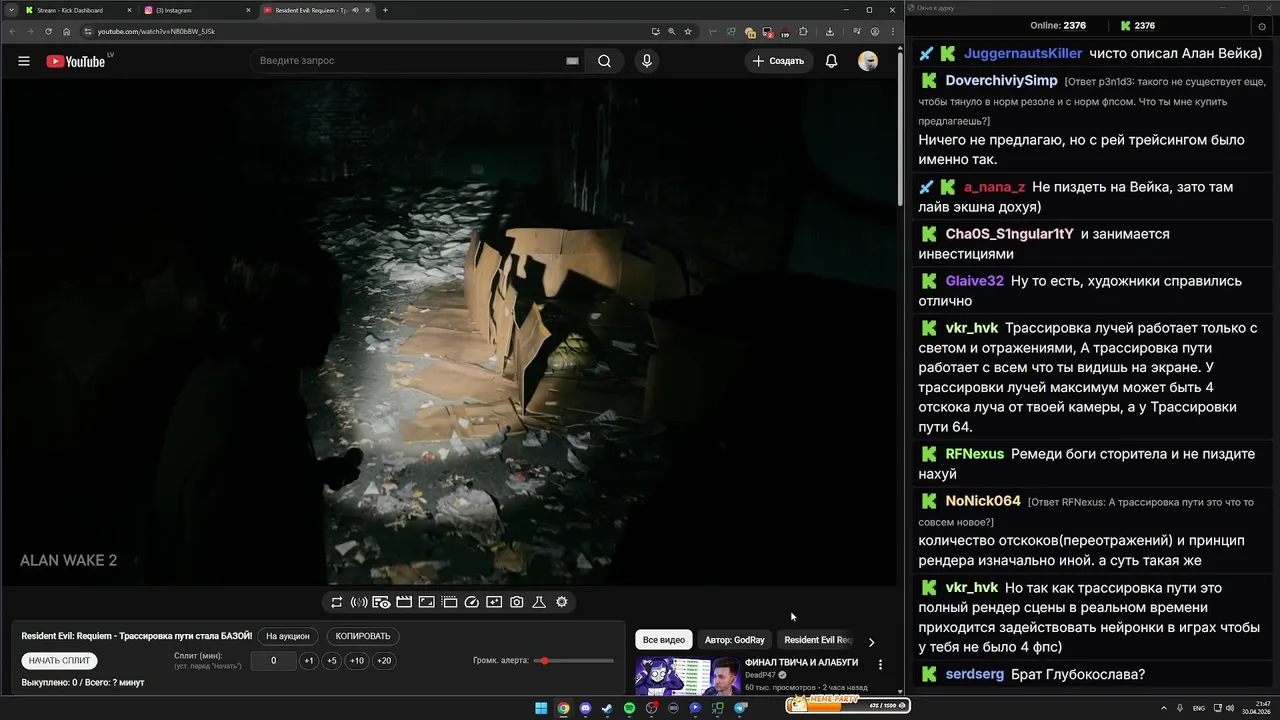Click username a_nana_z in chat
This screenshot has height=720, width=1280.
pos(994,187)
